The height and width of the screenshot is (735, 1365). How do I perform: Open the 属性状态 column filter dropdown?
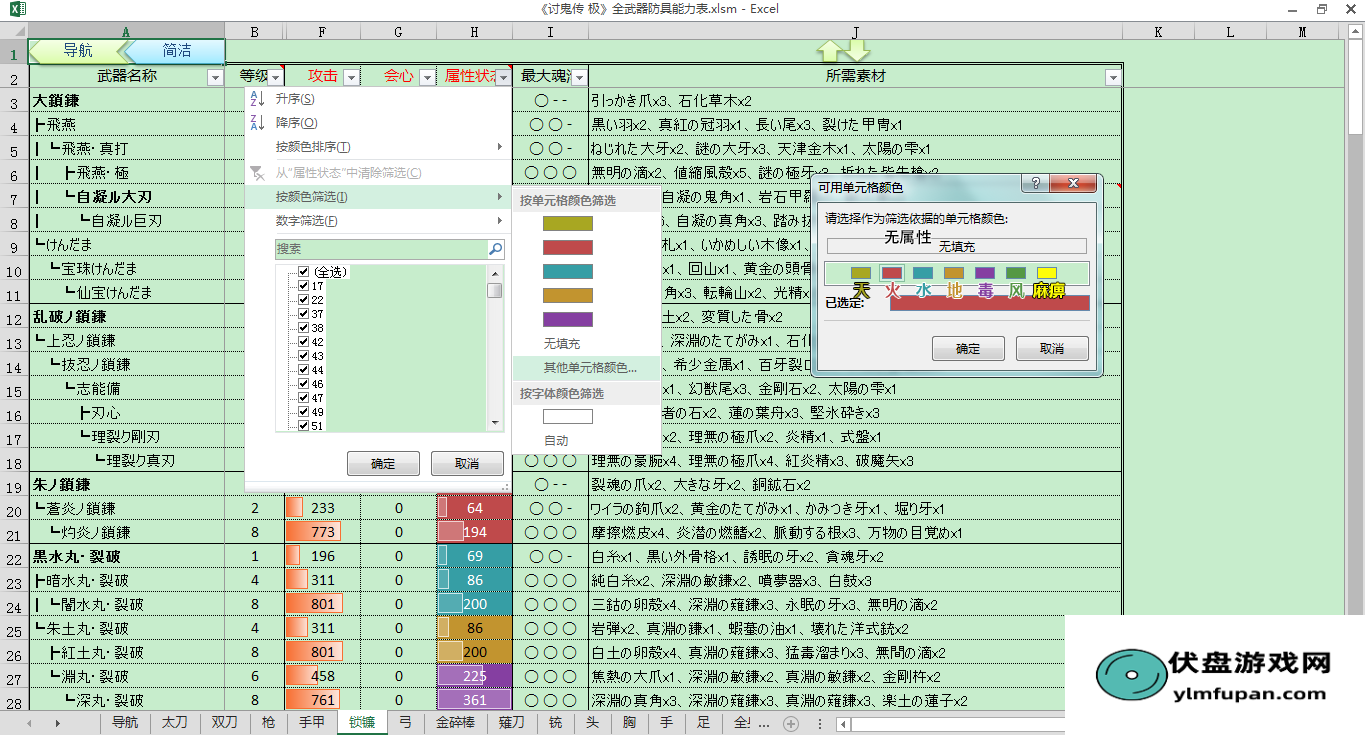click(503, 77)
